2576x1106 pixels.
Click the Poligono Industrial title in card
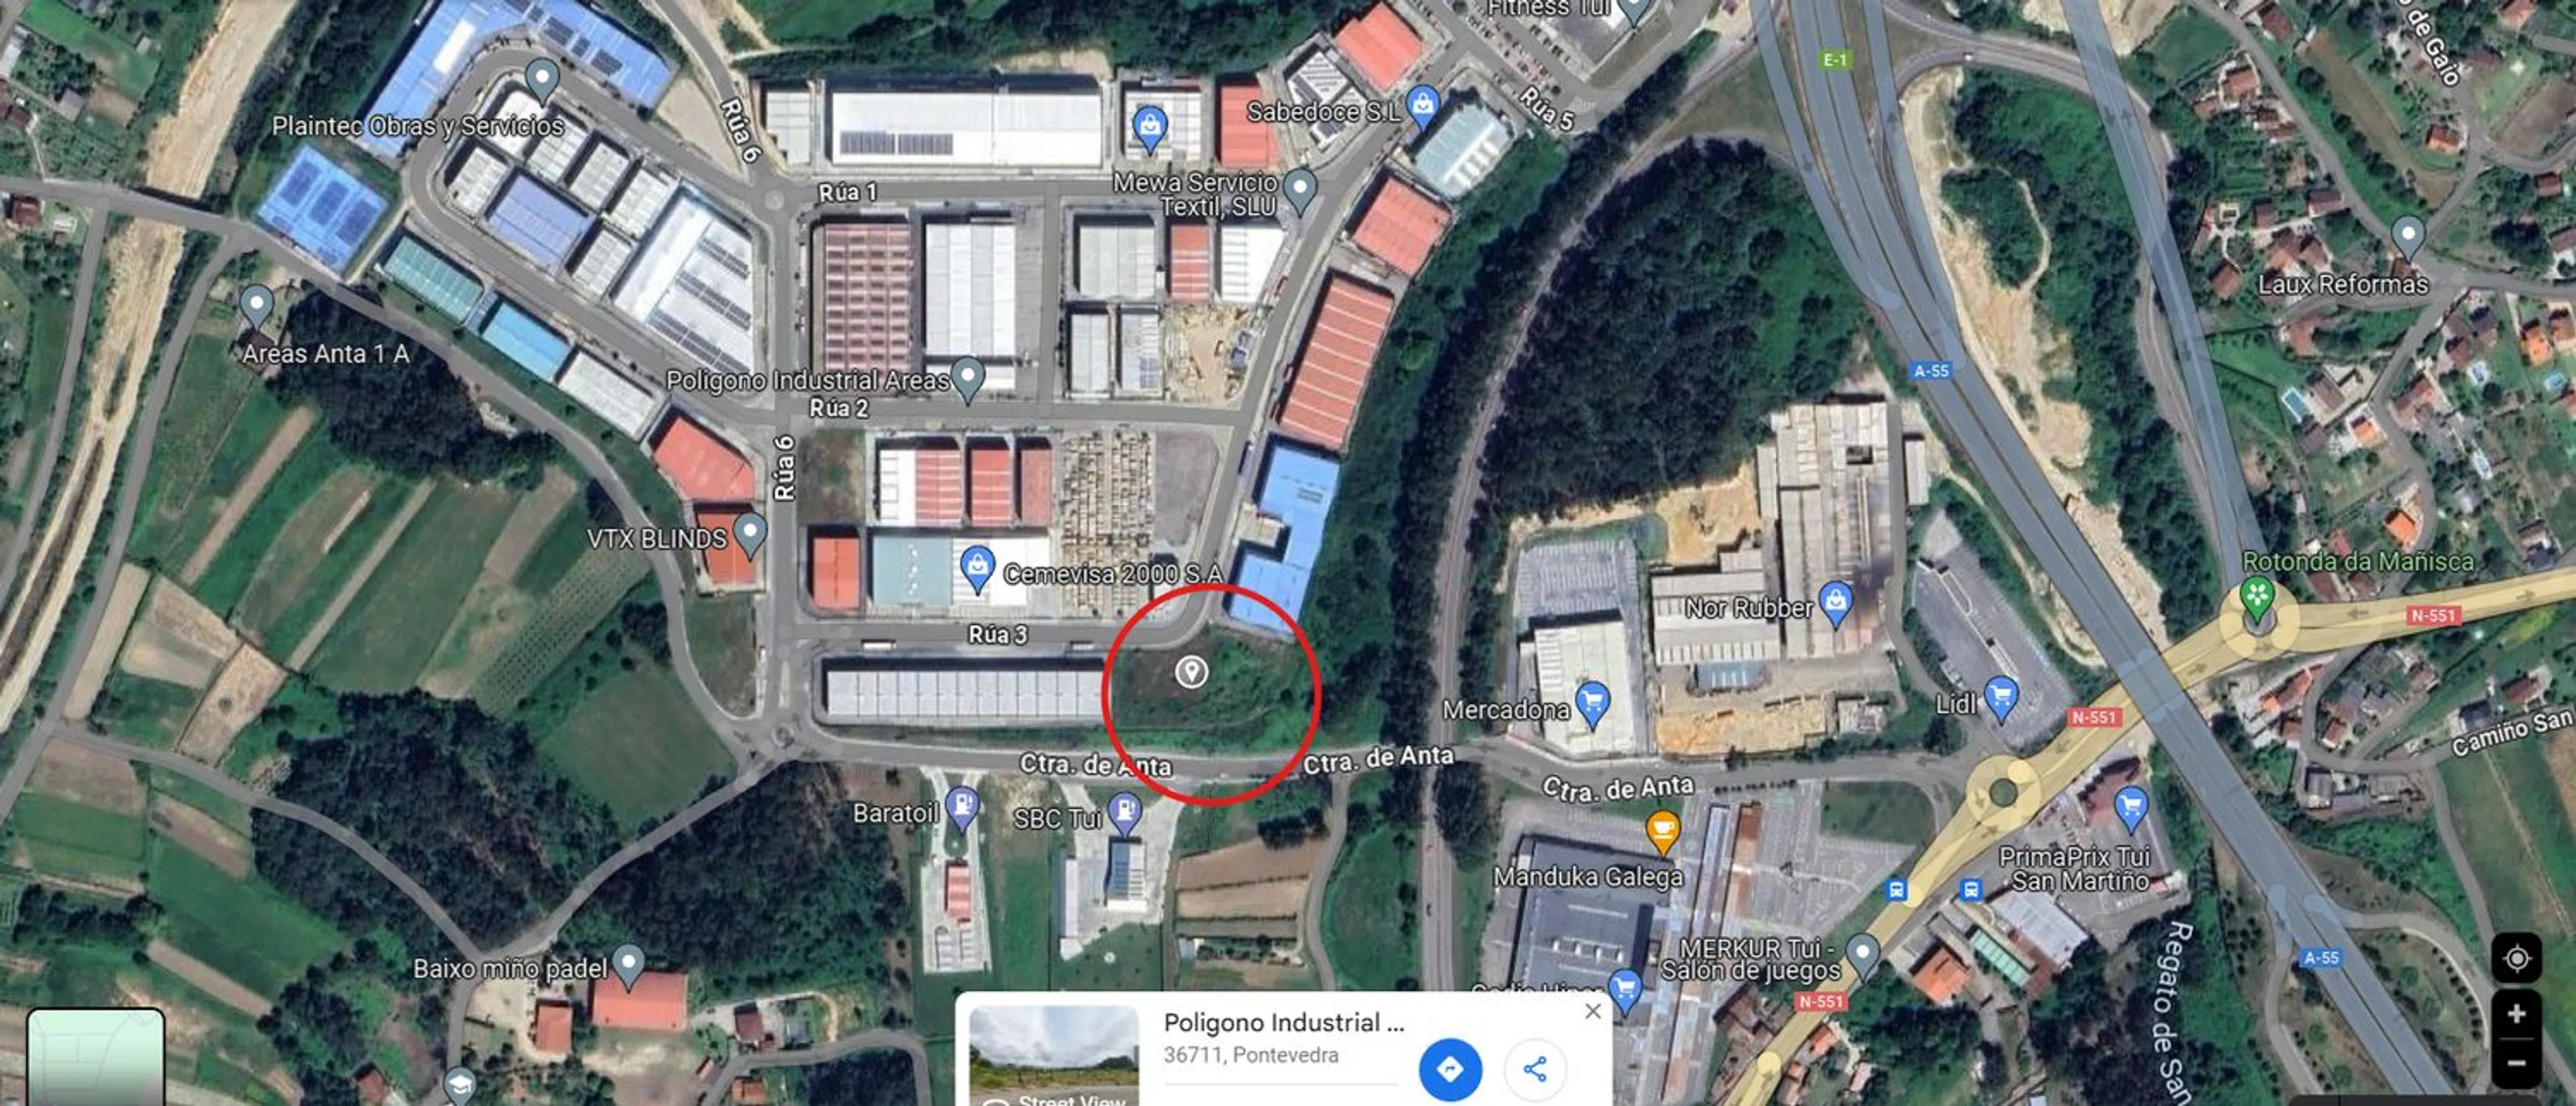pos(1283,1022)
